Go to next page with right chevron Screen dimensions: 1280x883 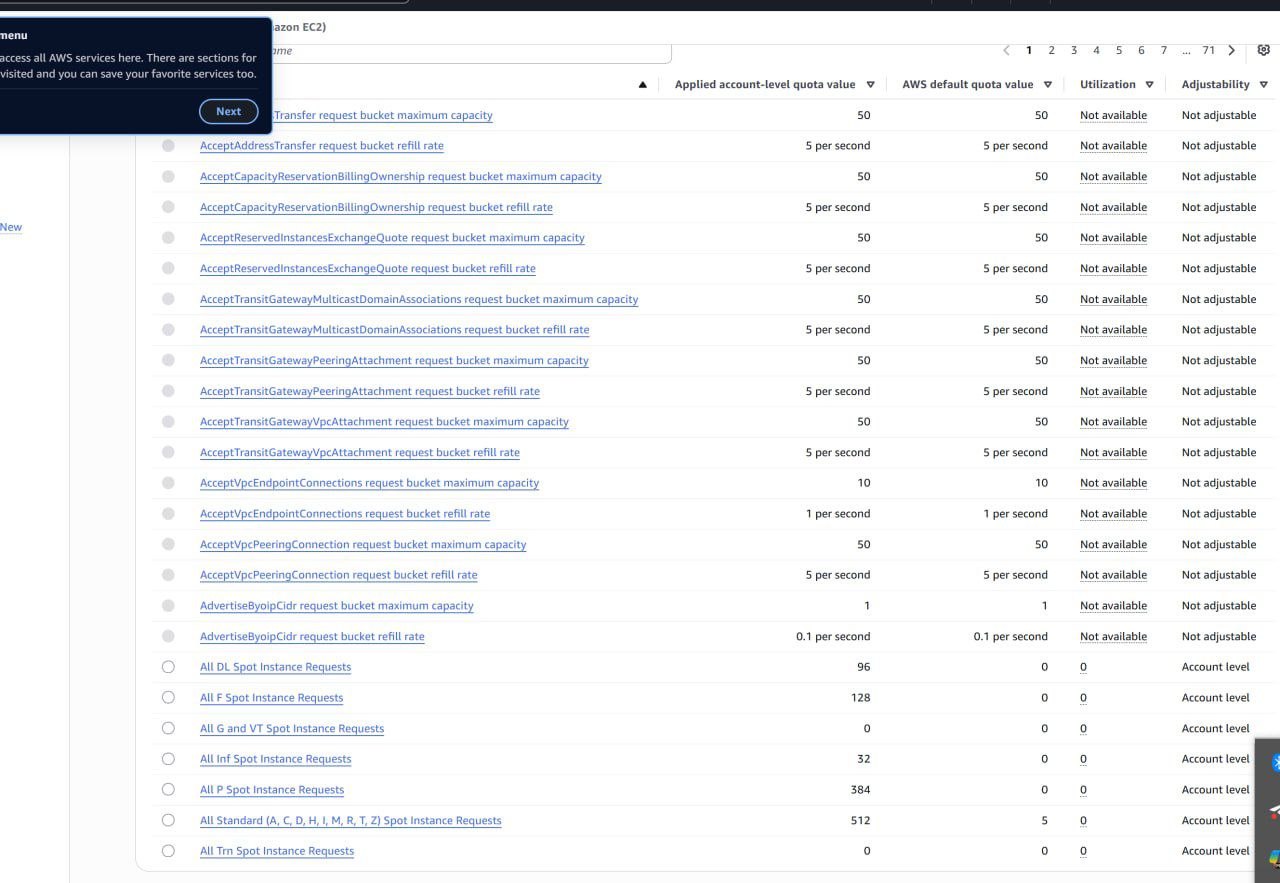pos(1231,50)
